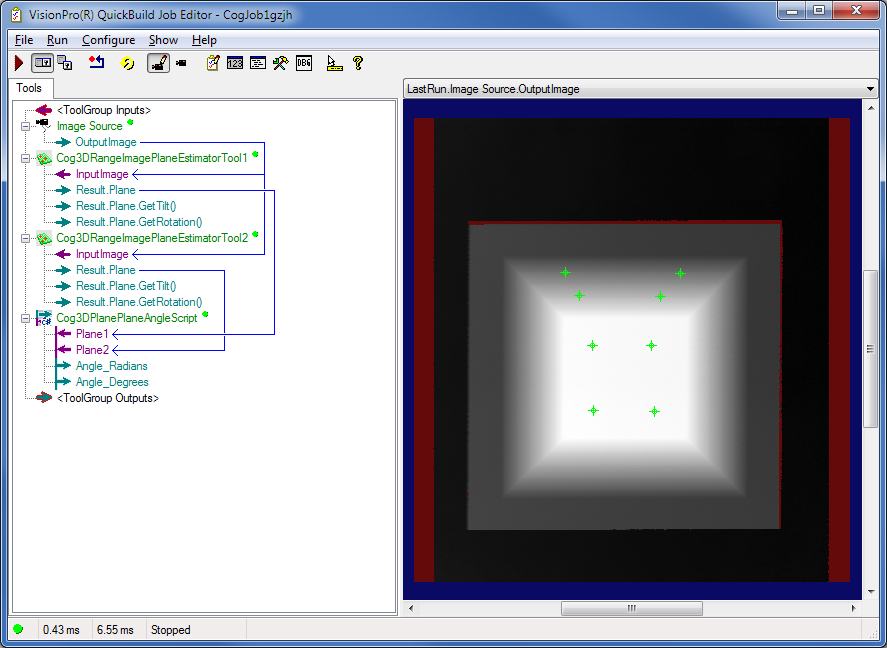Click the wrench-and-hammer options icon
Screen dimensions: 887x648
coord(280,62)
